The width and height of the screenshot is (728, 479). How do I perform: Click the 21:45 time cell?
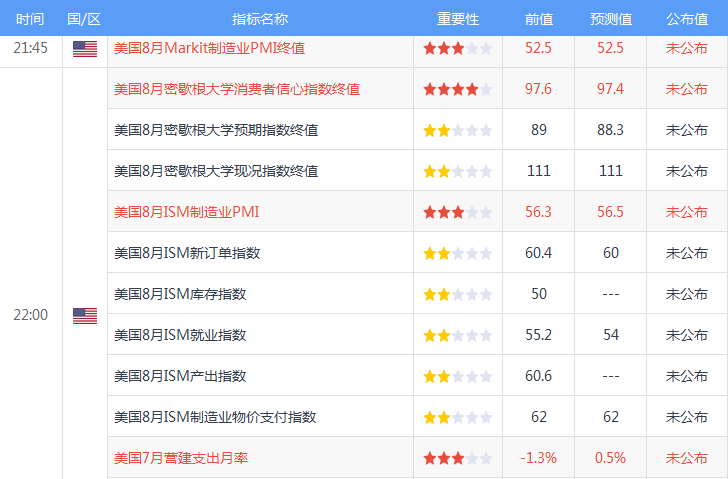point(31,48)
